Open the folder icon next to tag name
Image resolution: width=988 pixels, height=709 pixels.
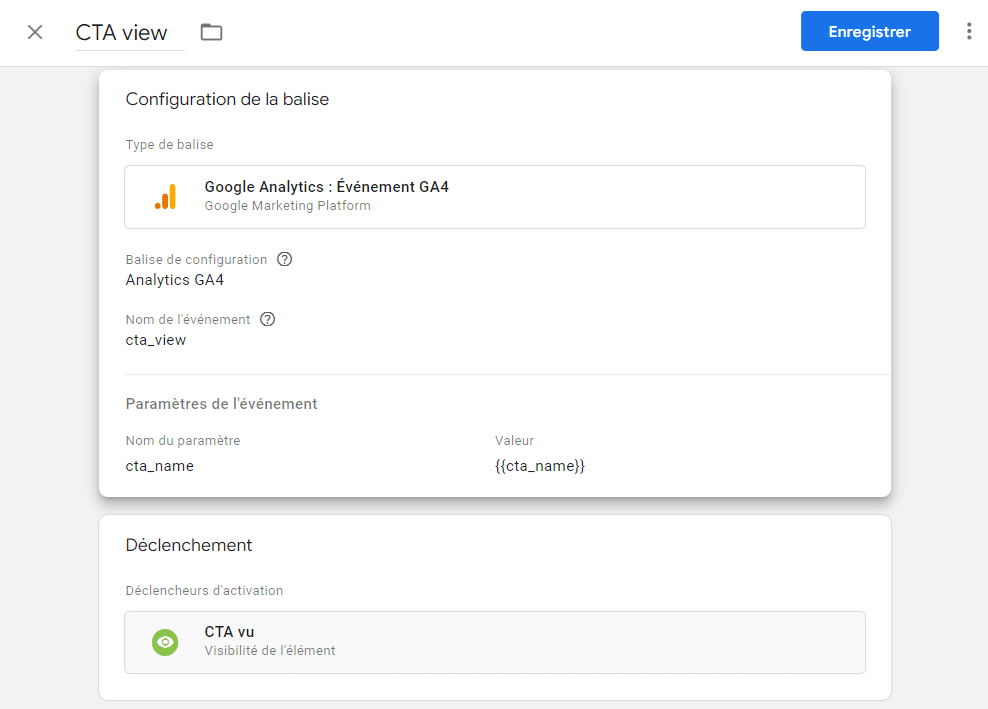coord(211,32)
